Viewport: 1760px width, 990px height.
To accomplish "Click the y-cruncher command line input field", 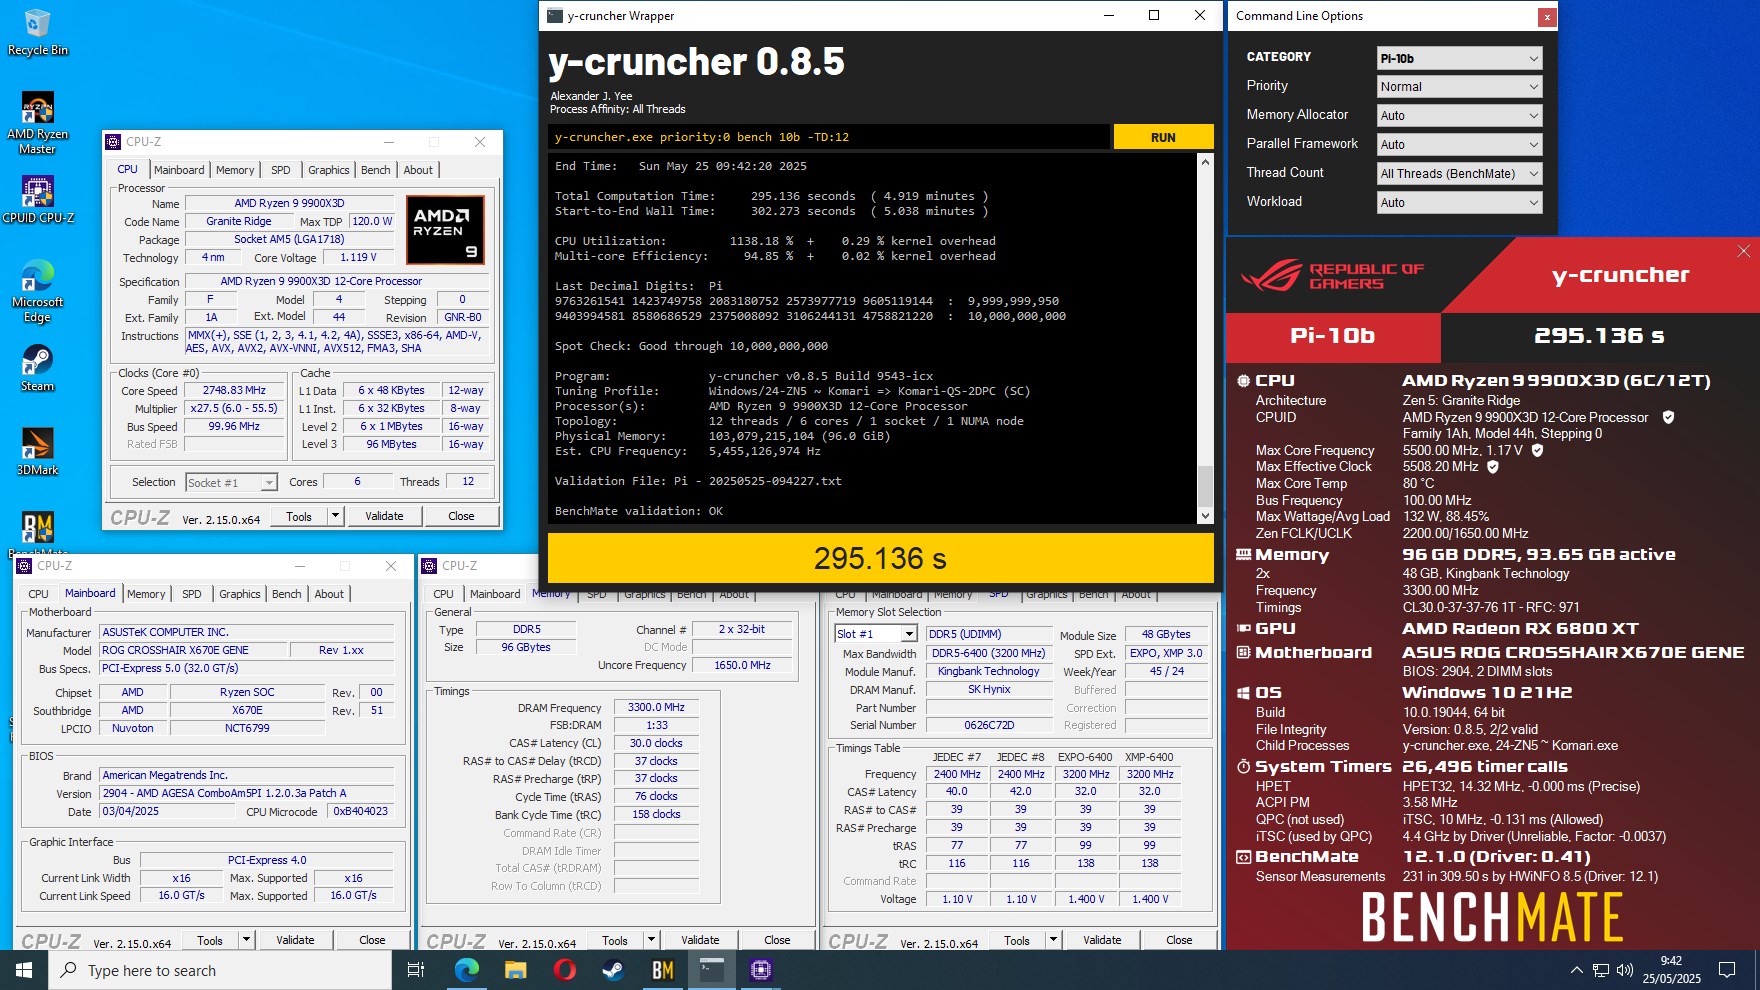I will (x=828, y=137).
